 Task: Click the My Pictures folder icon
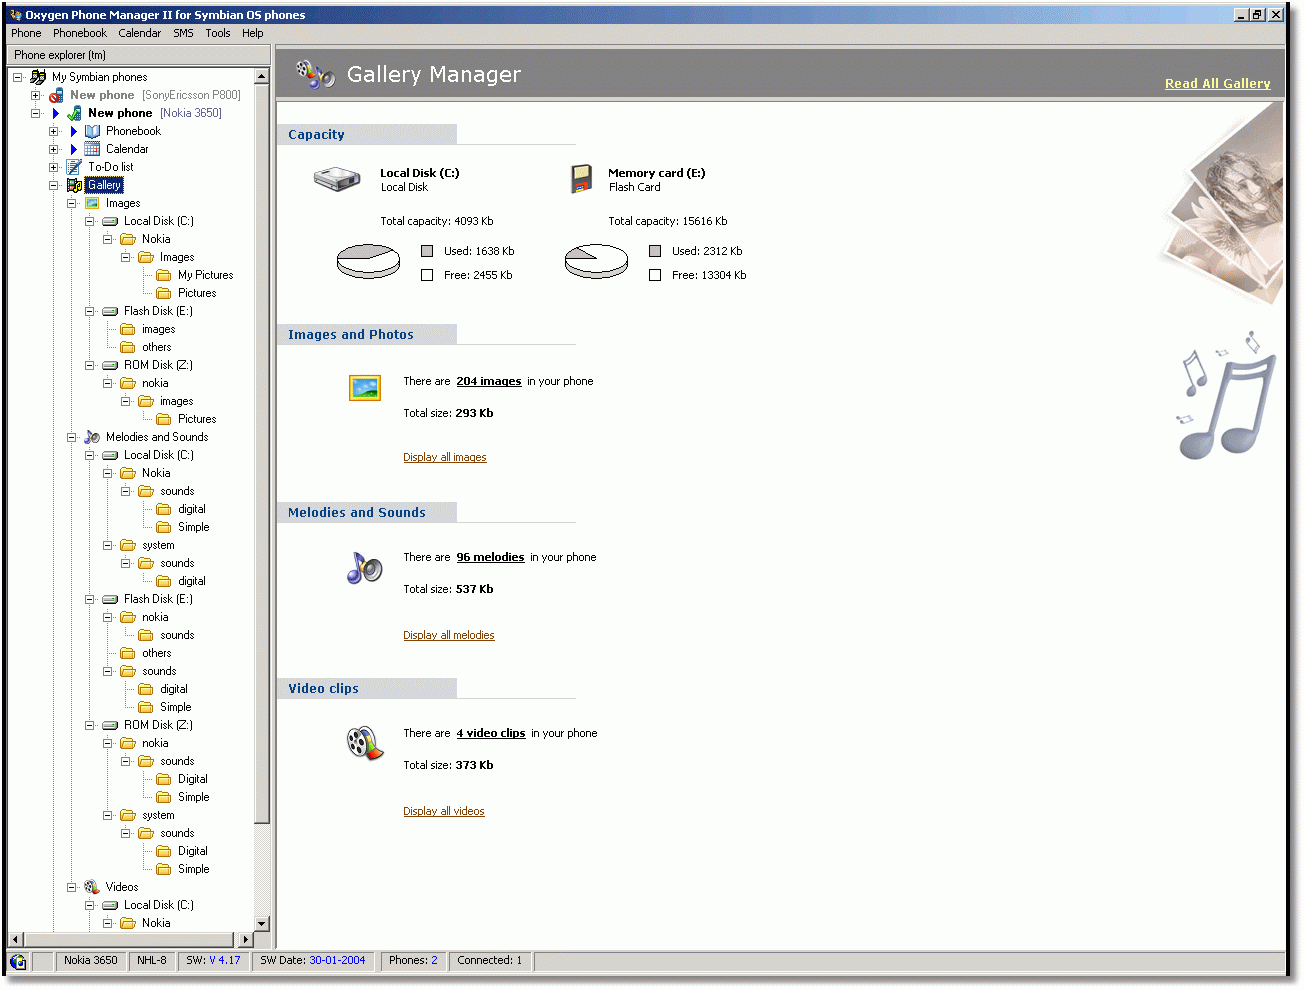(164, 275)
